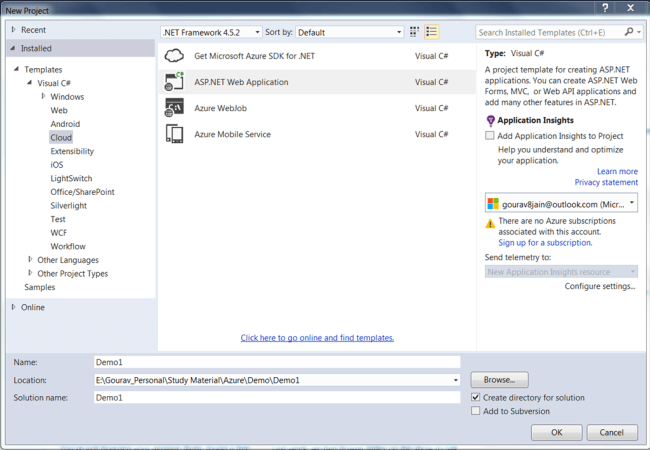The width and height of the screenshot is (650, 450).
Task: Focus the Search Installed Templates box
Action: [x=549, y=32]
